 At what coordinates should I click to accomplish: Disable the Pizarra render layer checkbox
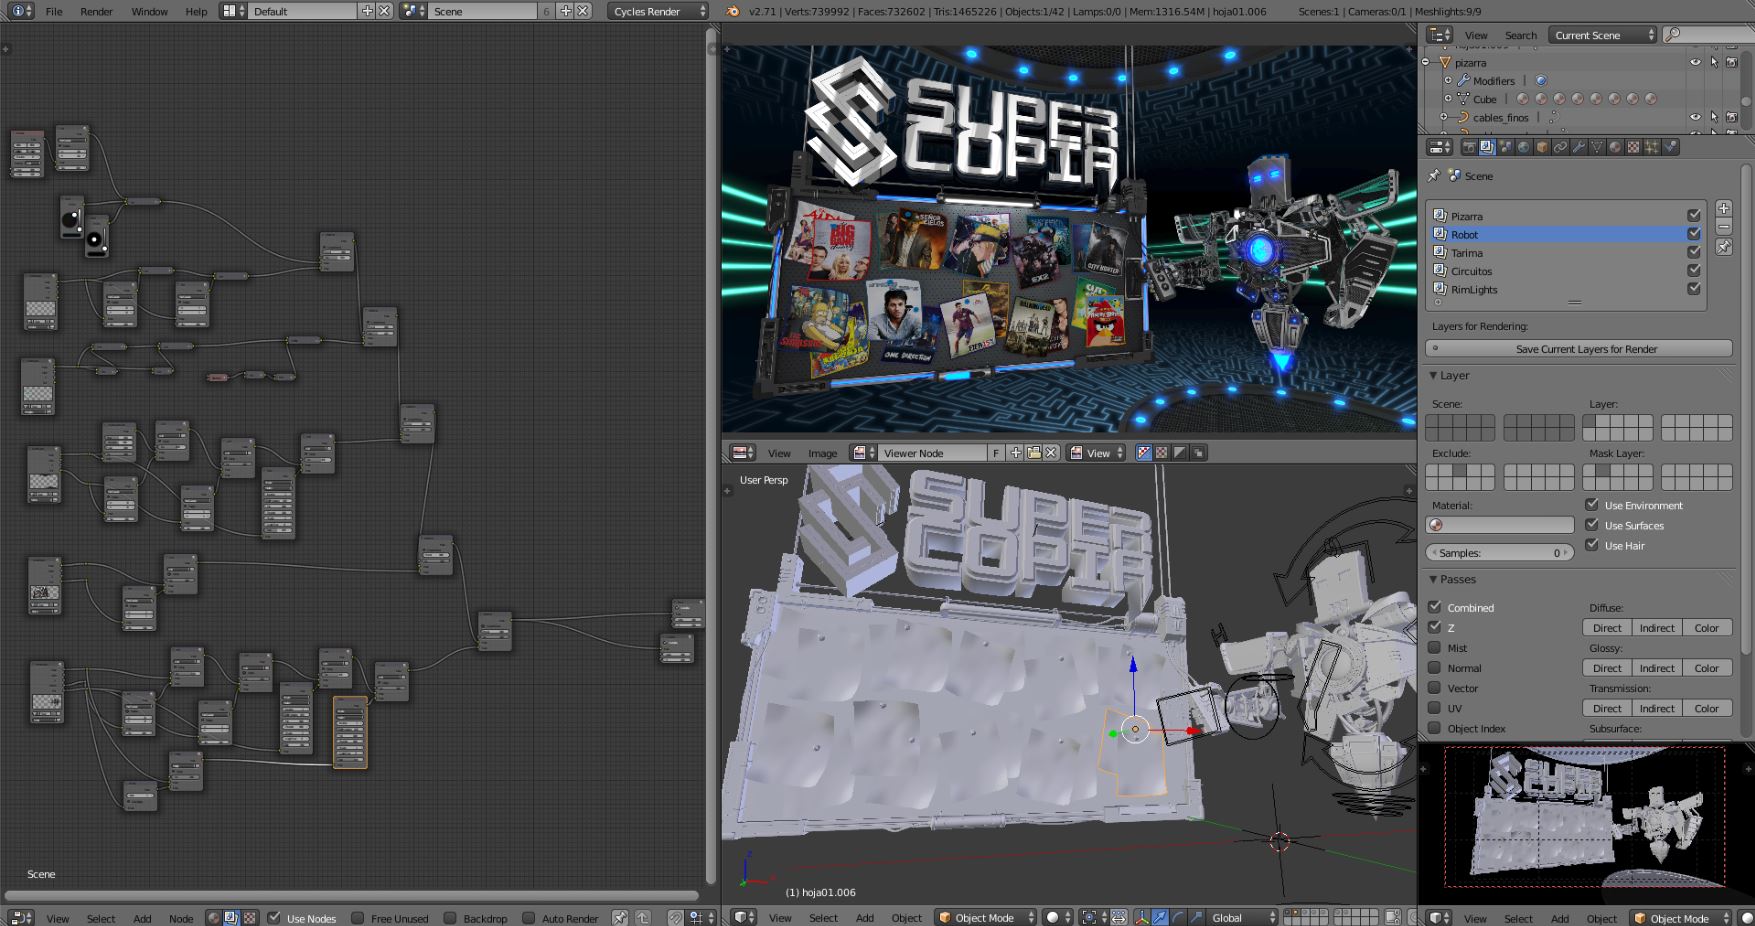pos(1694,216)
